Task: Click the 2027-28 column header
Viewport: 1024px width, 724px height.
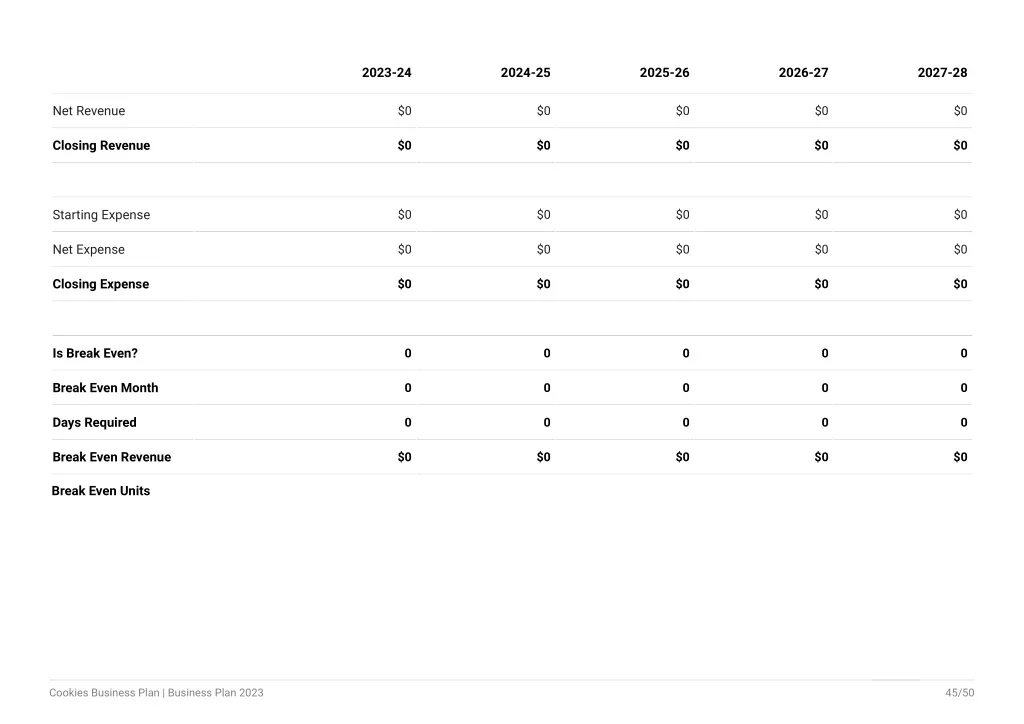Action: tap(942, 73)
